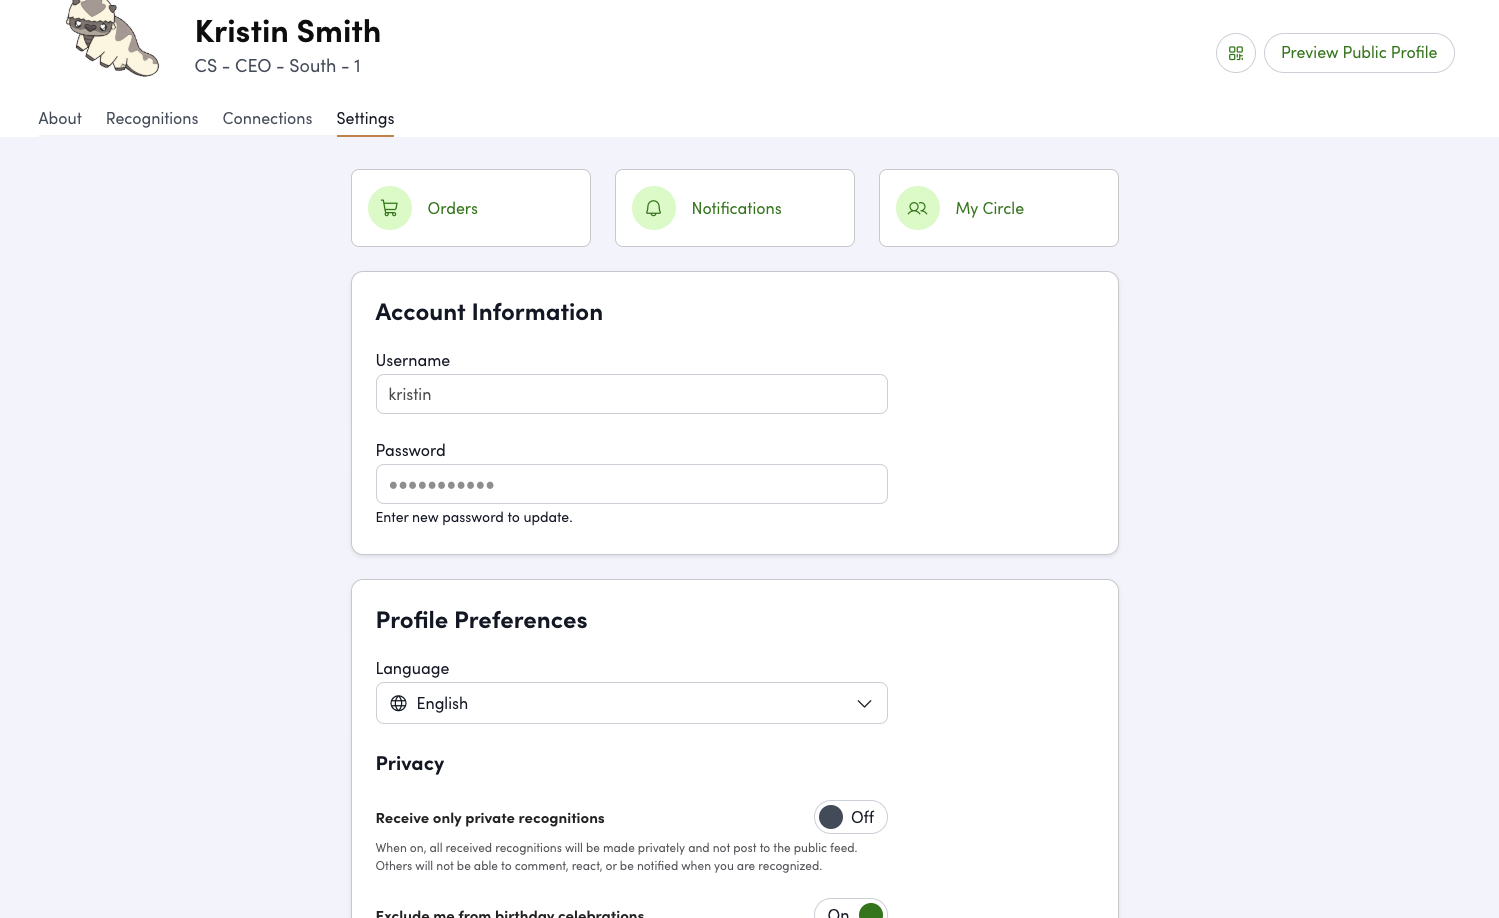This screenshot has width=1499, height=918.
Task: Select the Settings tab
Action: tap(365, 118)
